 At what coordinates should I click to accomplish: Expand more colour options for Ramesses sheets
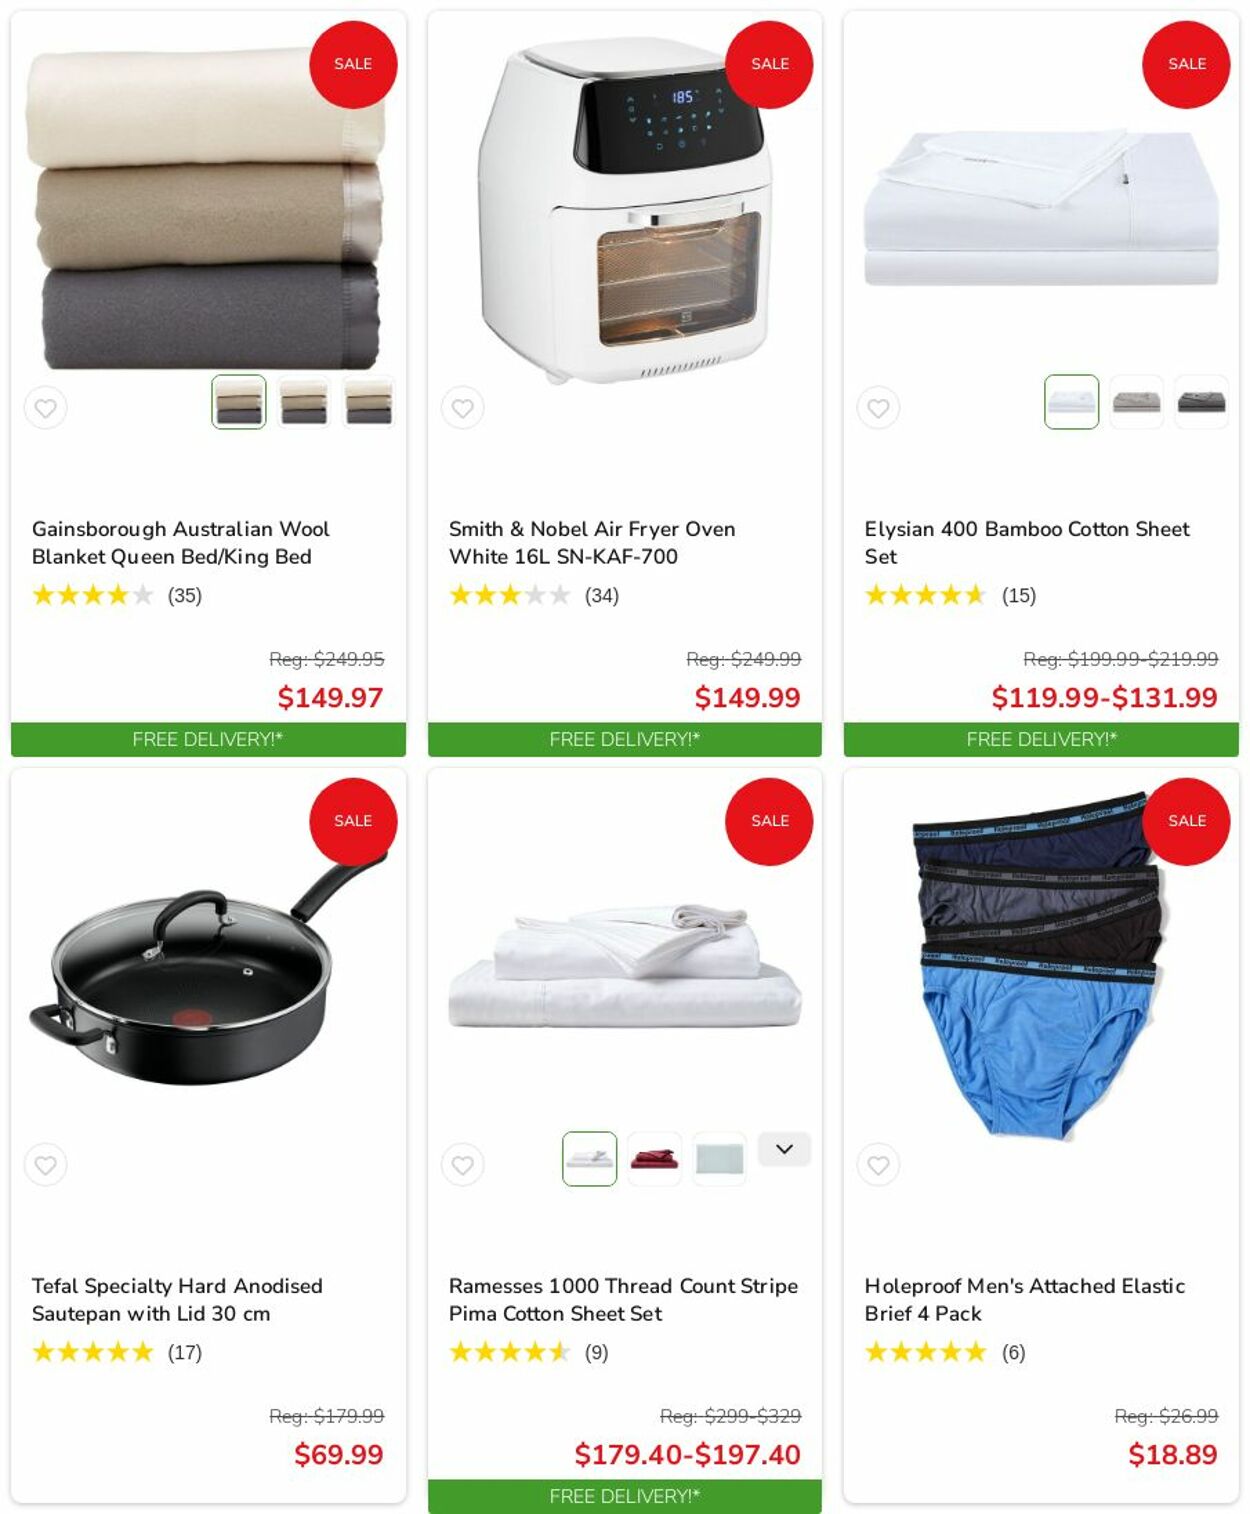coord(784,1149)
